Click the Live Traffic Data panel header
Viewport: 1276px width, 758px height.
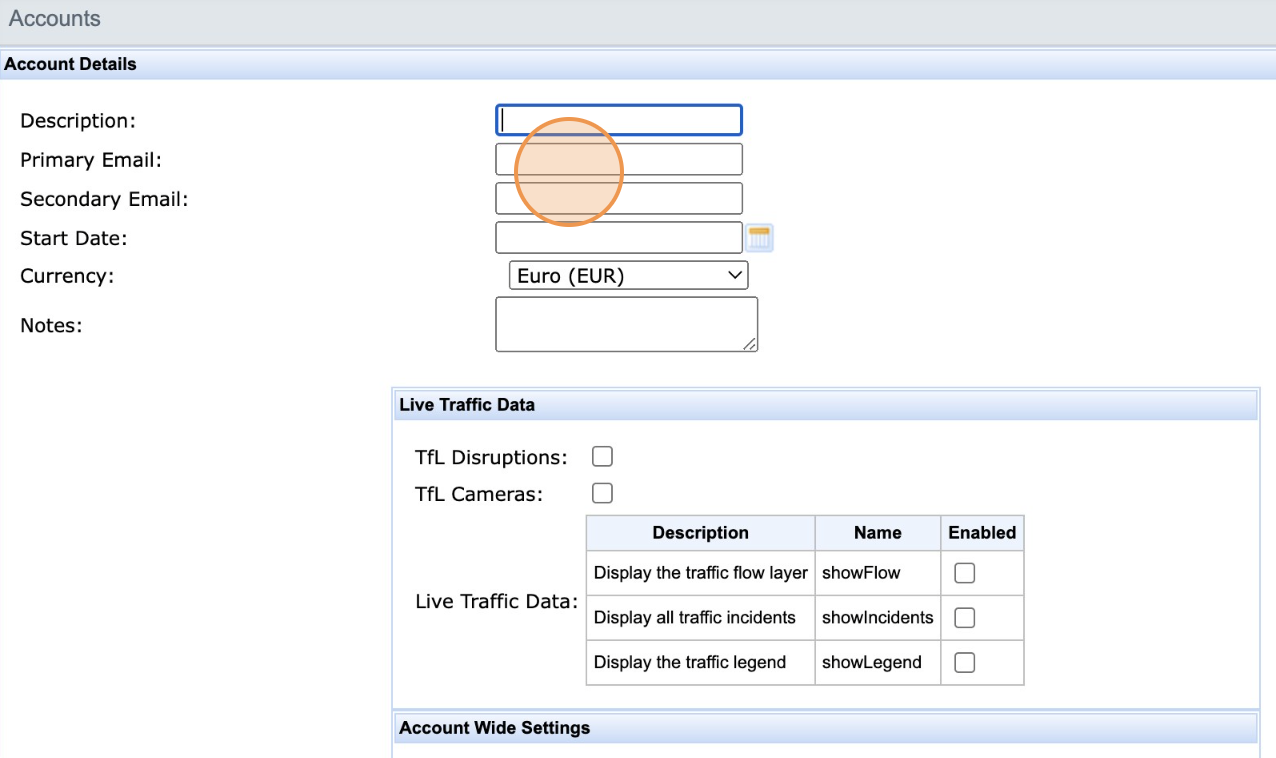tap(467, 405)
